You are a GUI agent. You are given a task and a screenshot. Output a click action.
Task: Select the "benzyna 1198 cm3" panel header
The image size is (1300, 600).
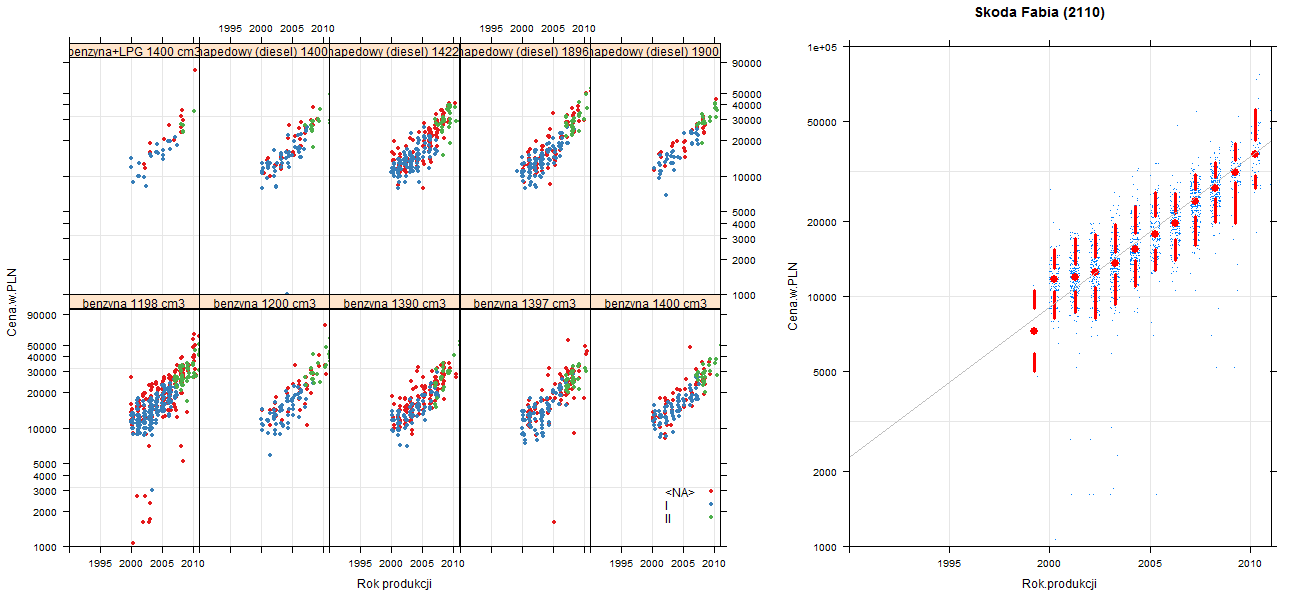click(134, 302)
